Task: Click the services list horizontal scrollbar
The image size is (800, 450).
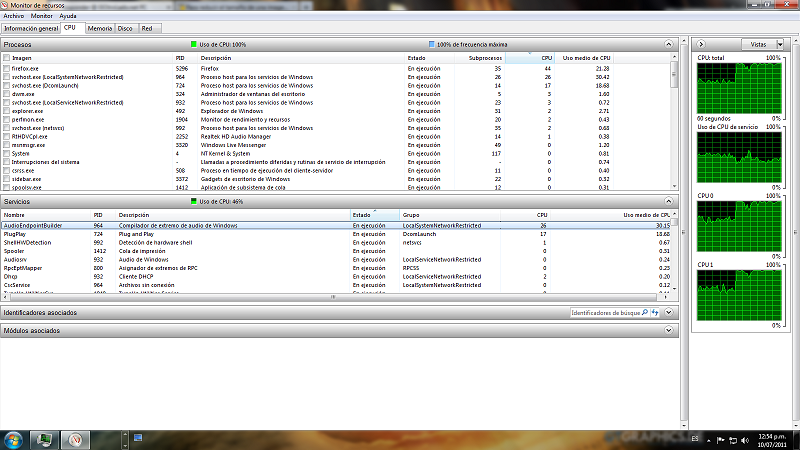Action: tap(333, 296)
